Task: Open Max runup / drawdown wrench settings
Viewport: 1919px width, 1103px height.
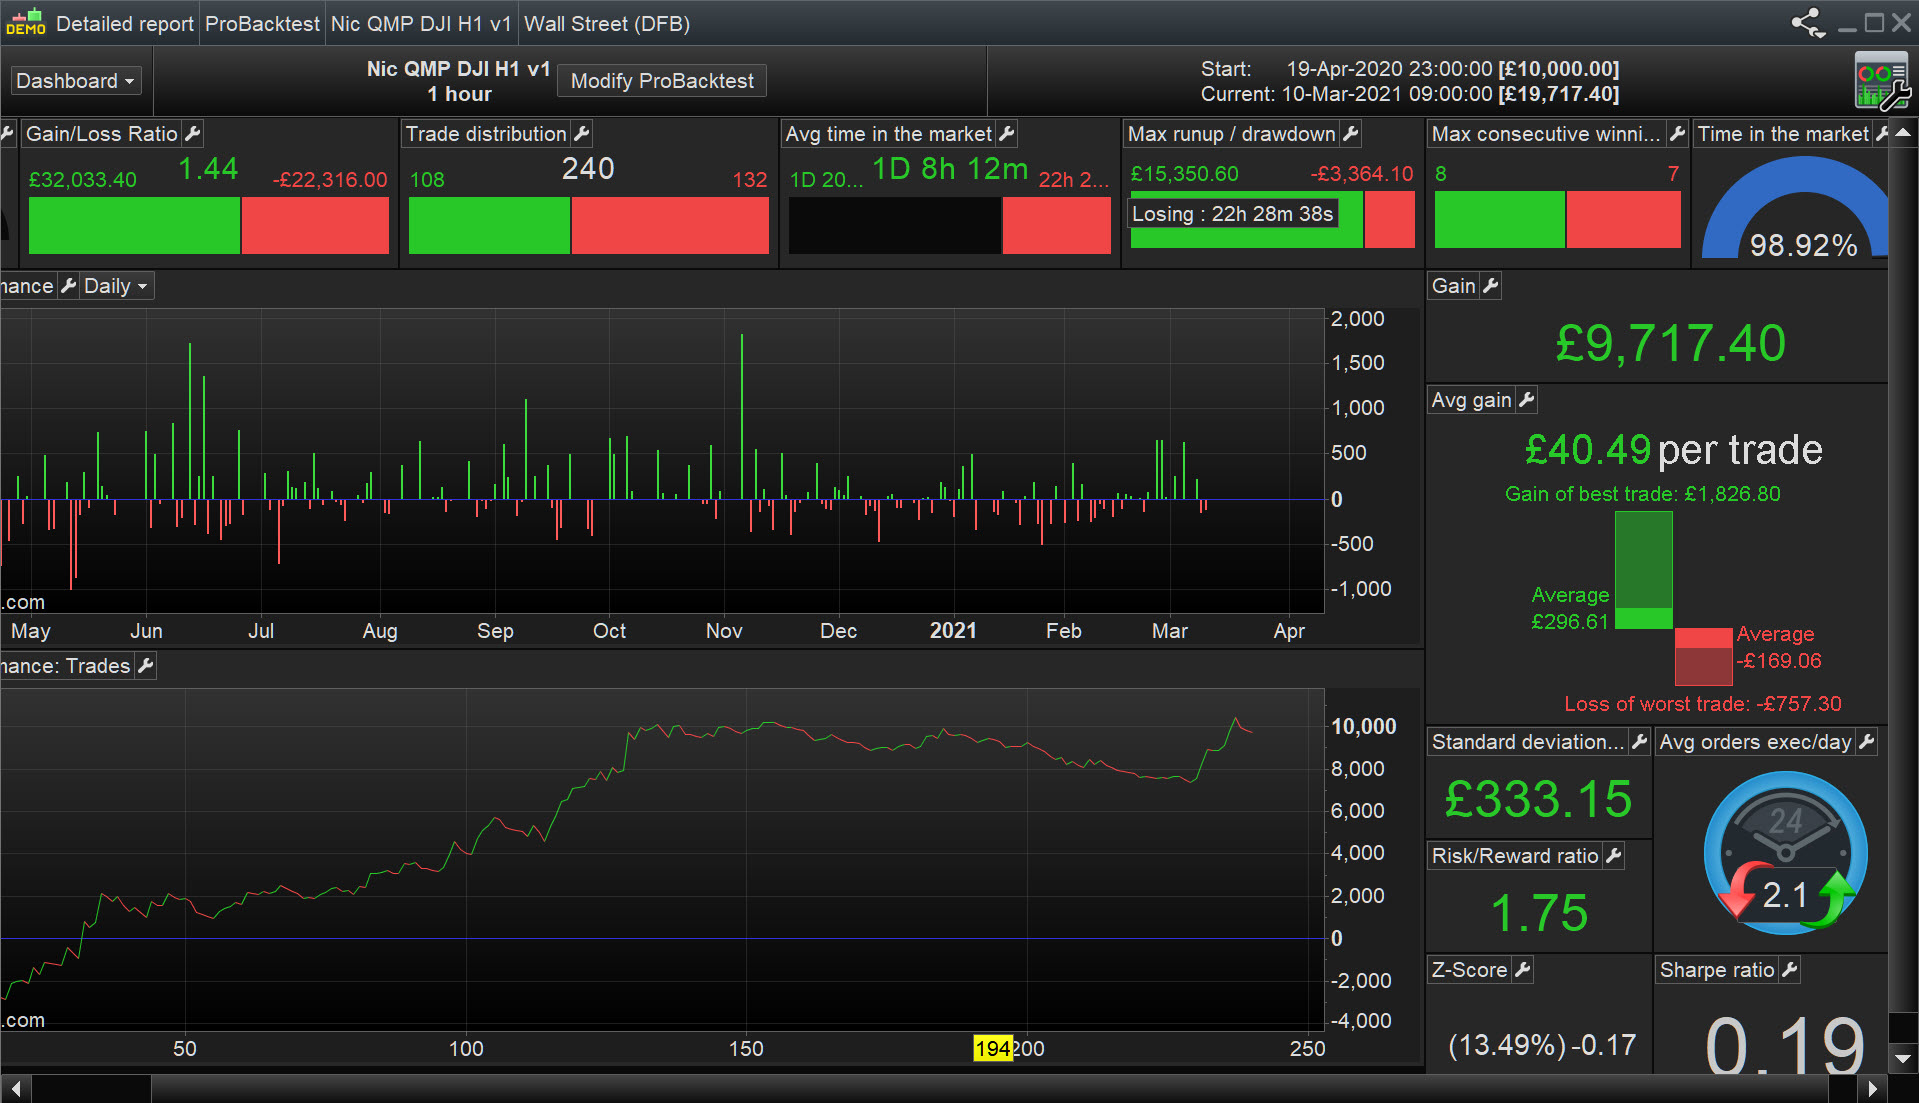Action: pyautogui.click(x=1351, y=133)
